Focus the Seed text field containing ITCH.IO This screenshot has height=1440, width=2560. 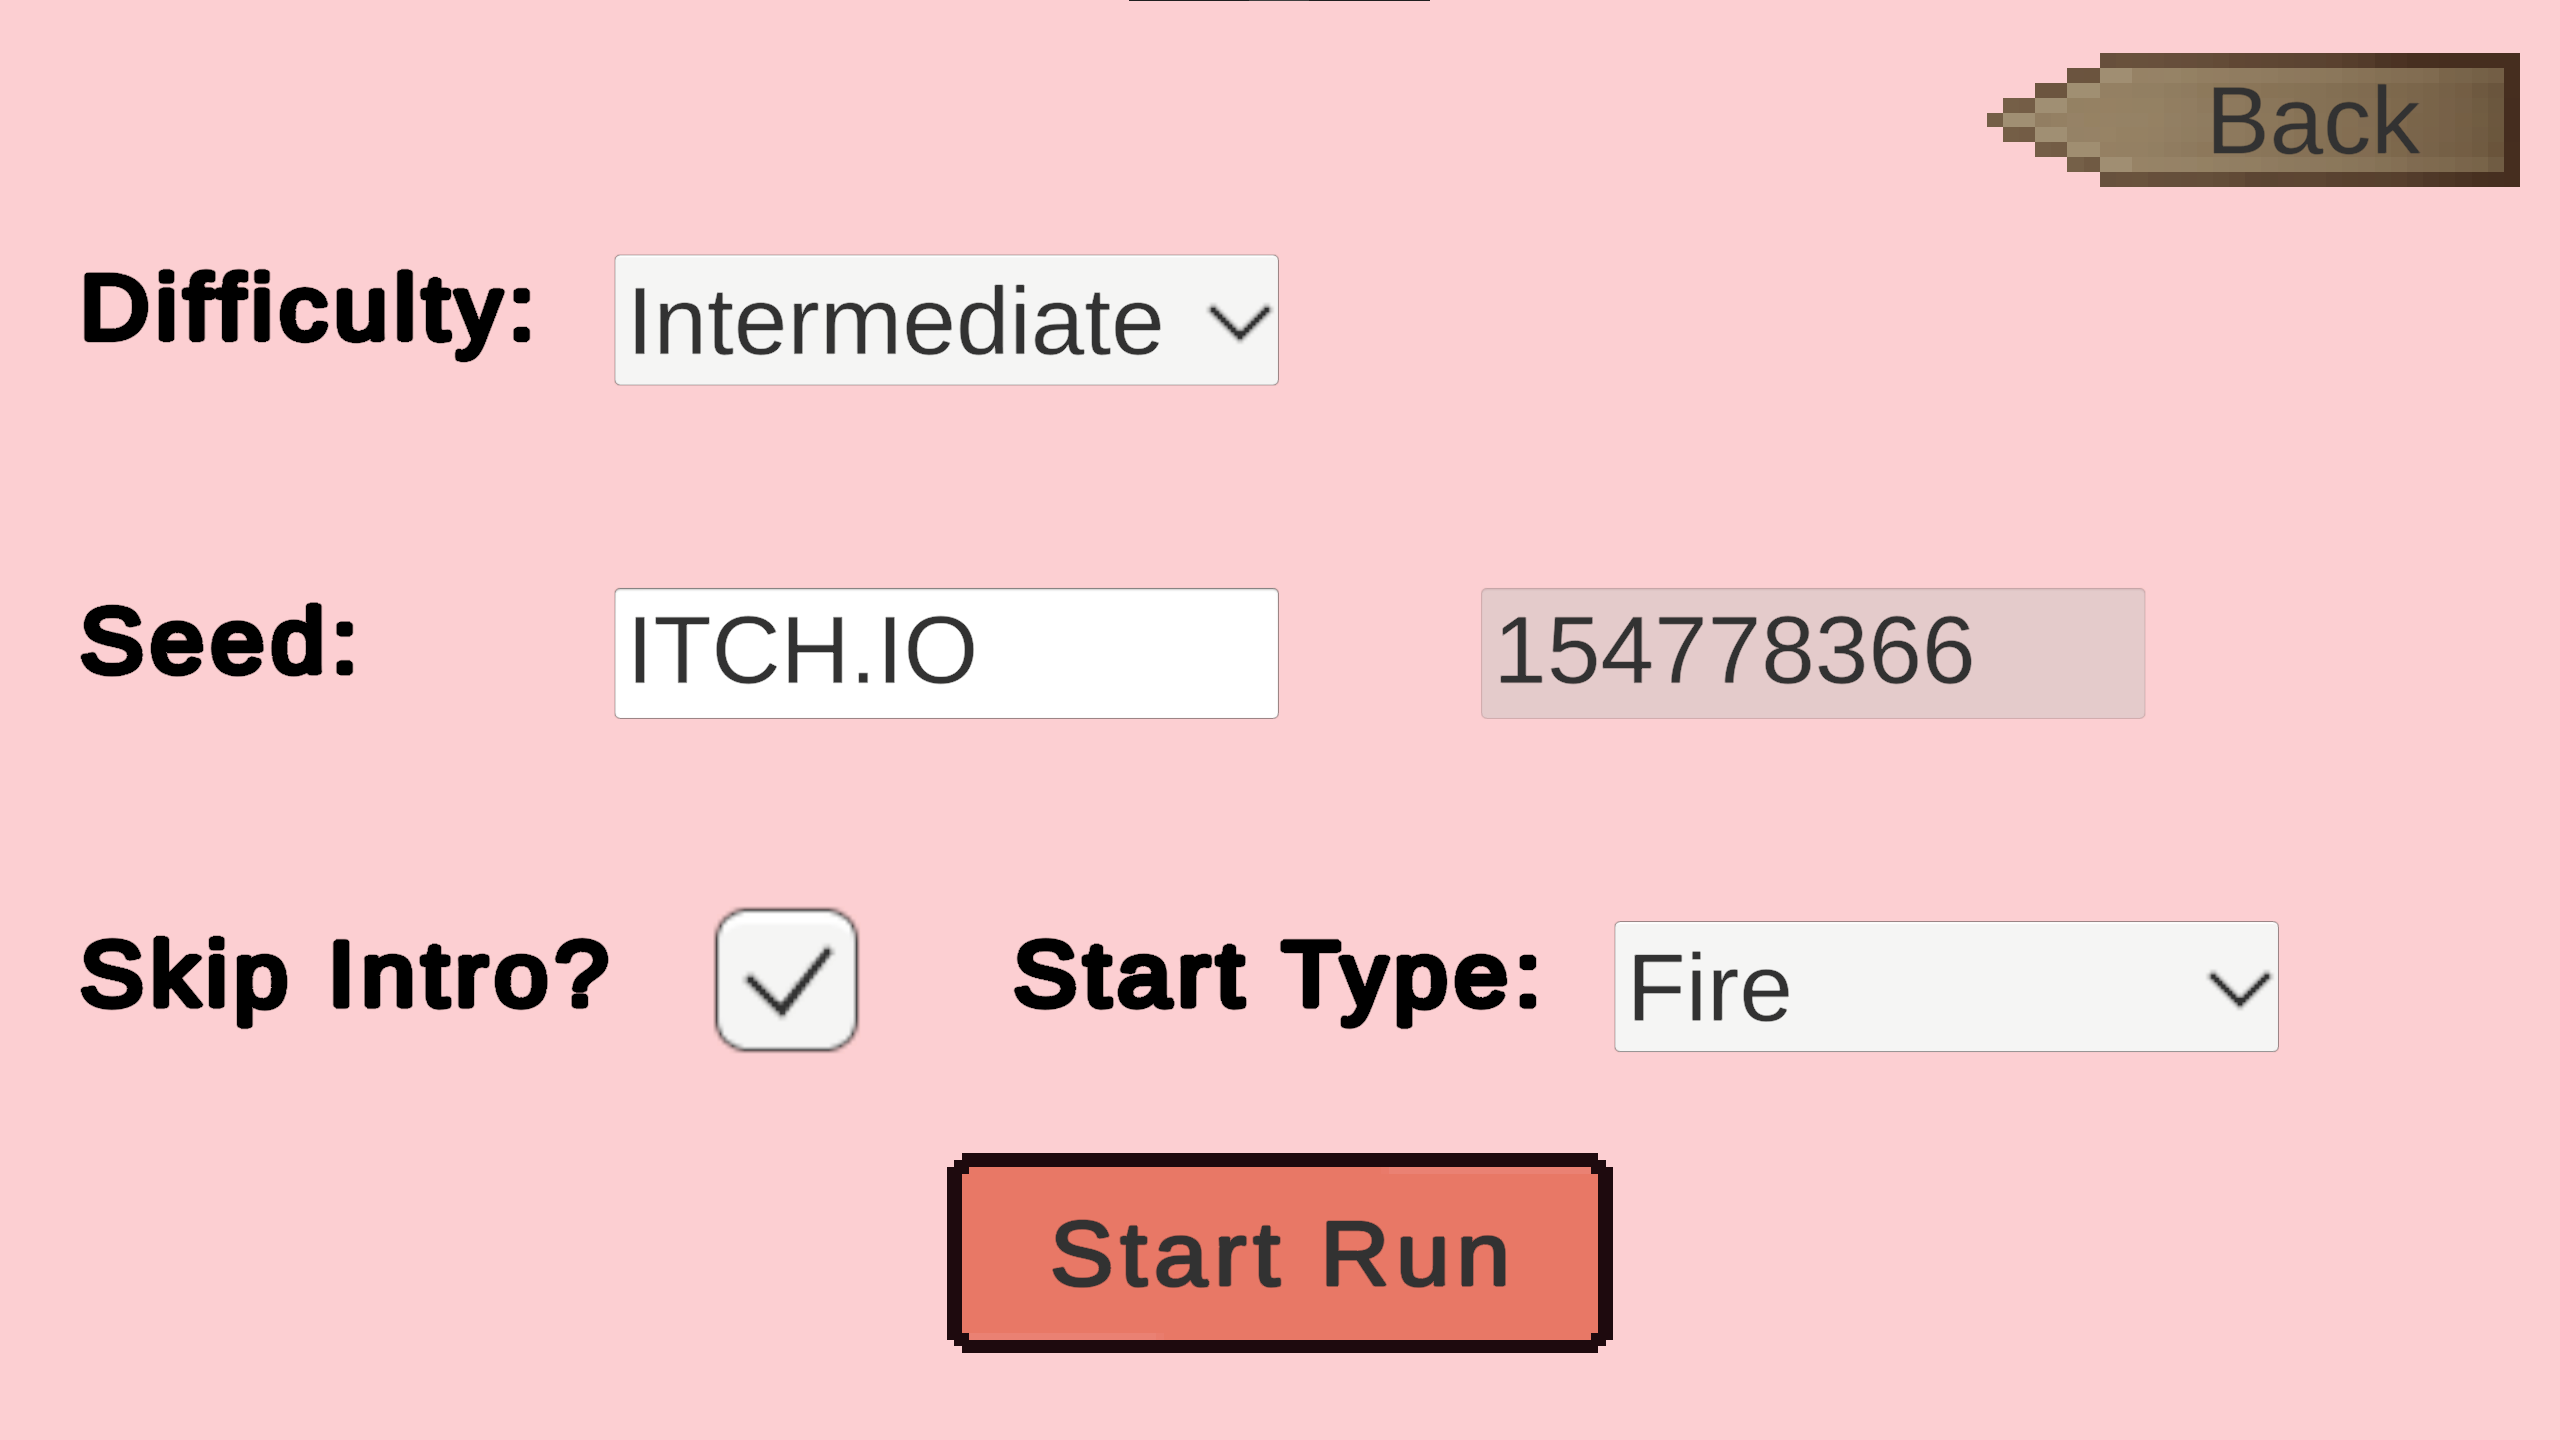[x=946, y=653]
